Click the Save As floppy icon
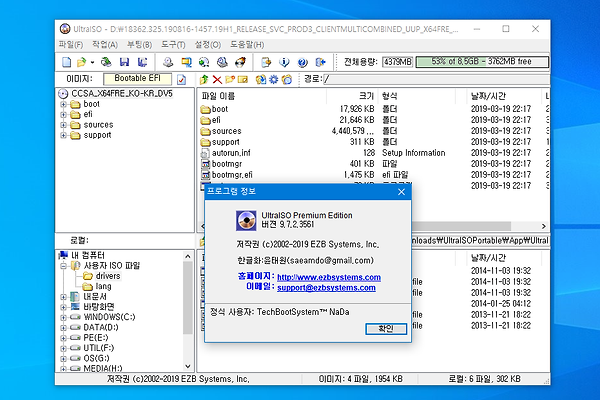The width and height of the screenshot is (600, 400). pyautogui.click(x=142, y=62)
